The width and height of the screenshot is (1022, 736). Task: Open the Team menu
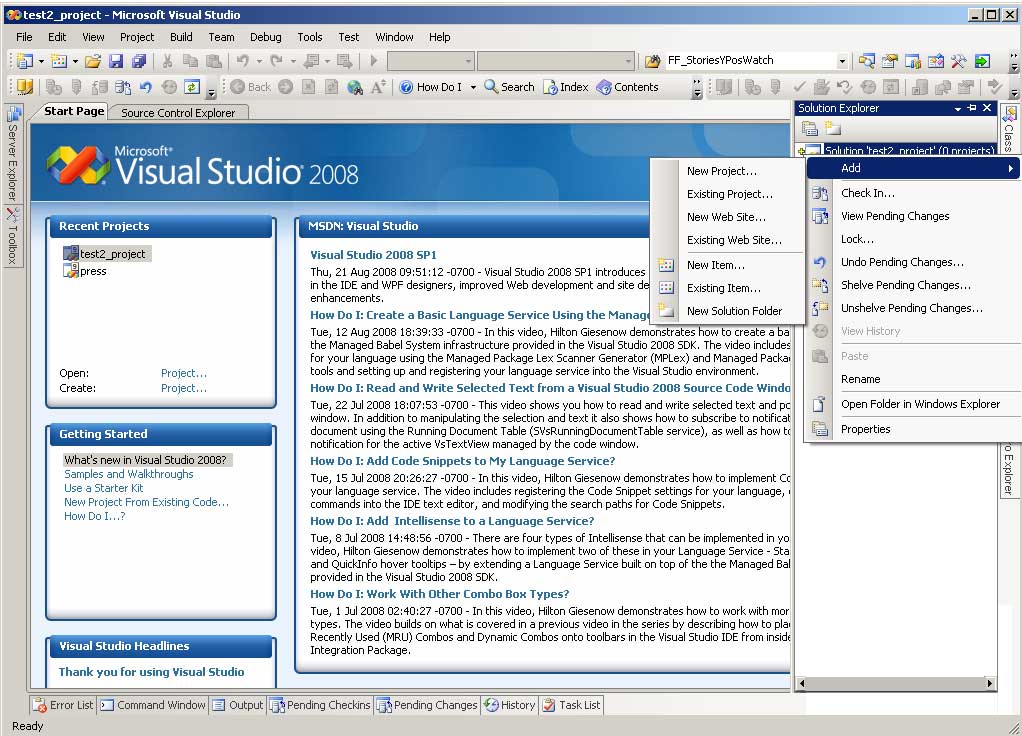pos(221,37)
